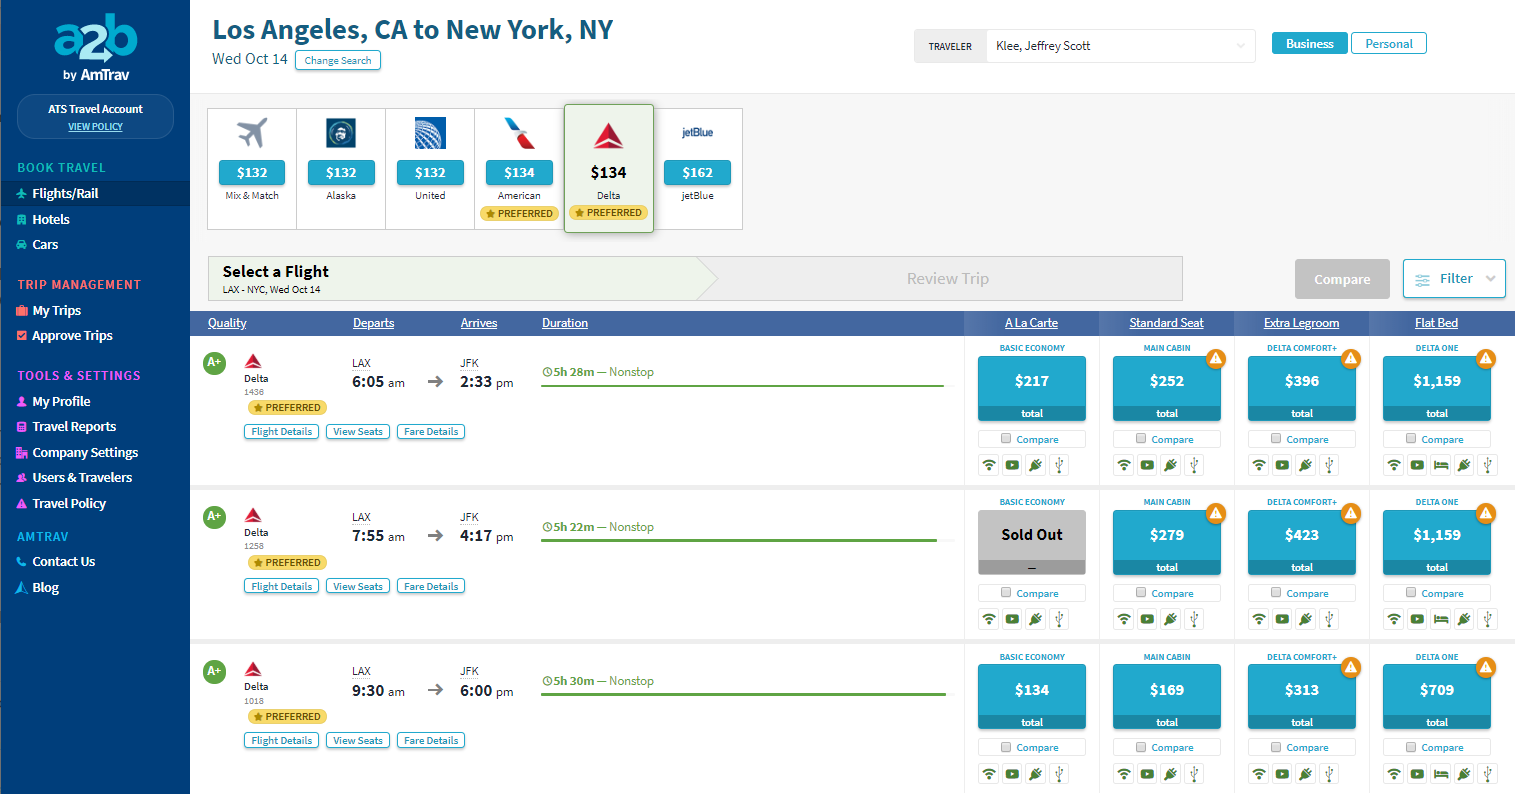Click the video icon under the $134 Basic Economy fare
The width and height of the screenshot is (1515, 794).
click(x=1012, y=774)
